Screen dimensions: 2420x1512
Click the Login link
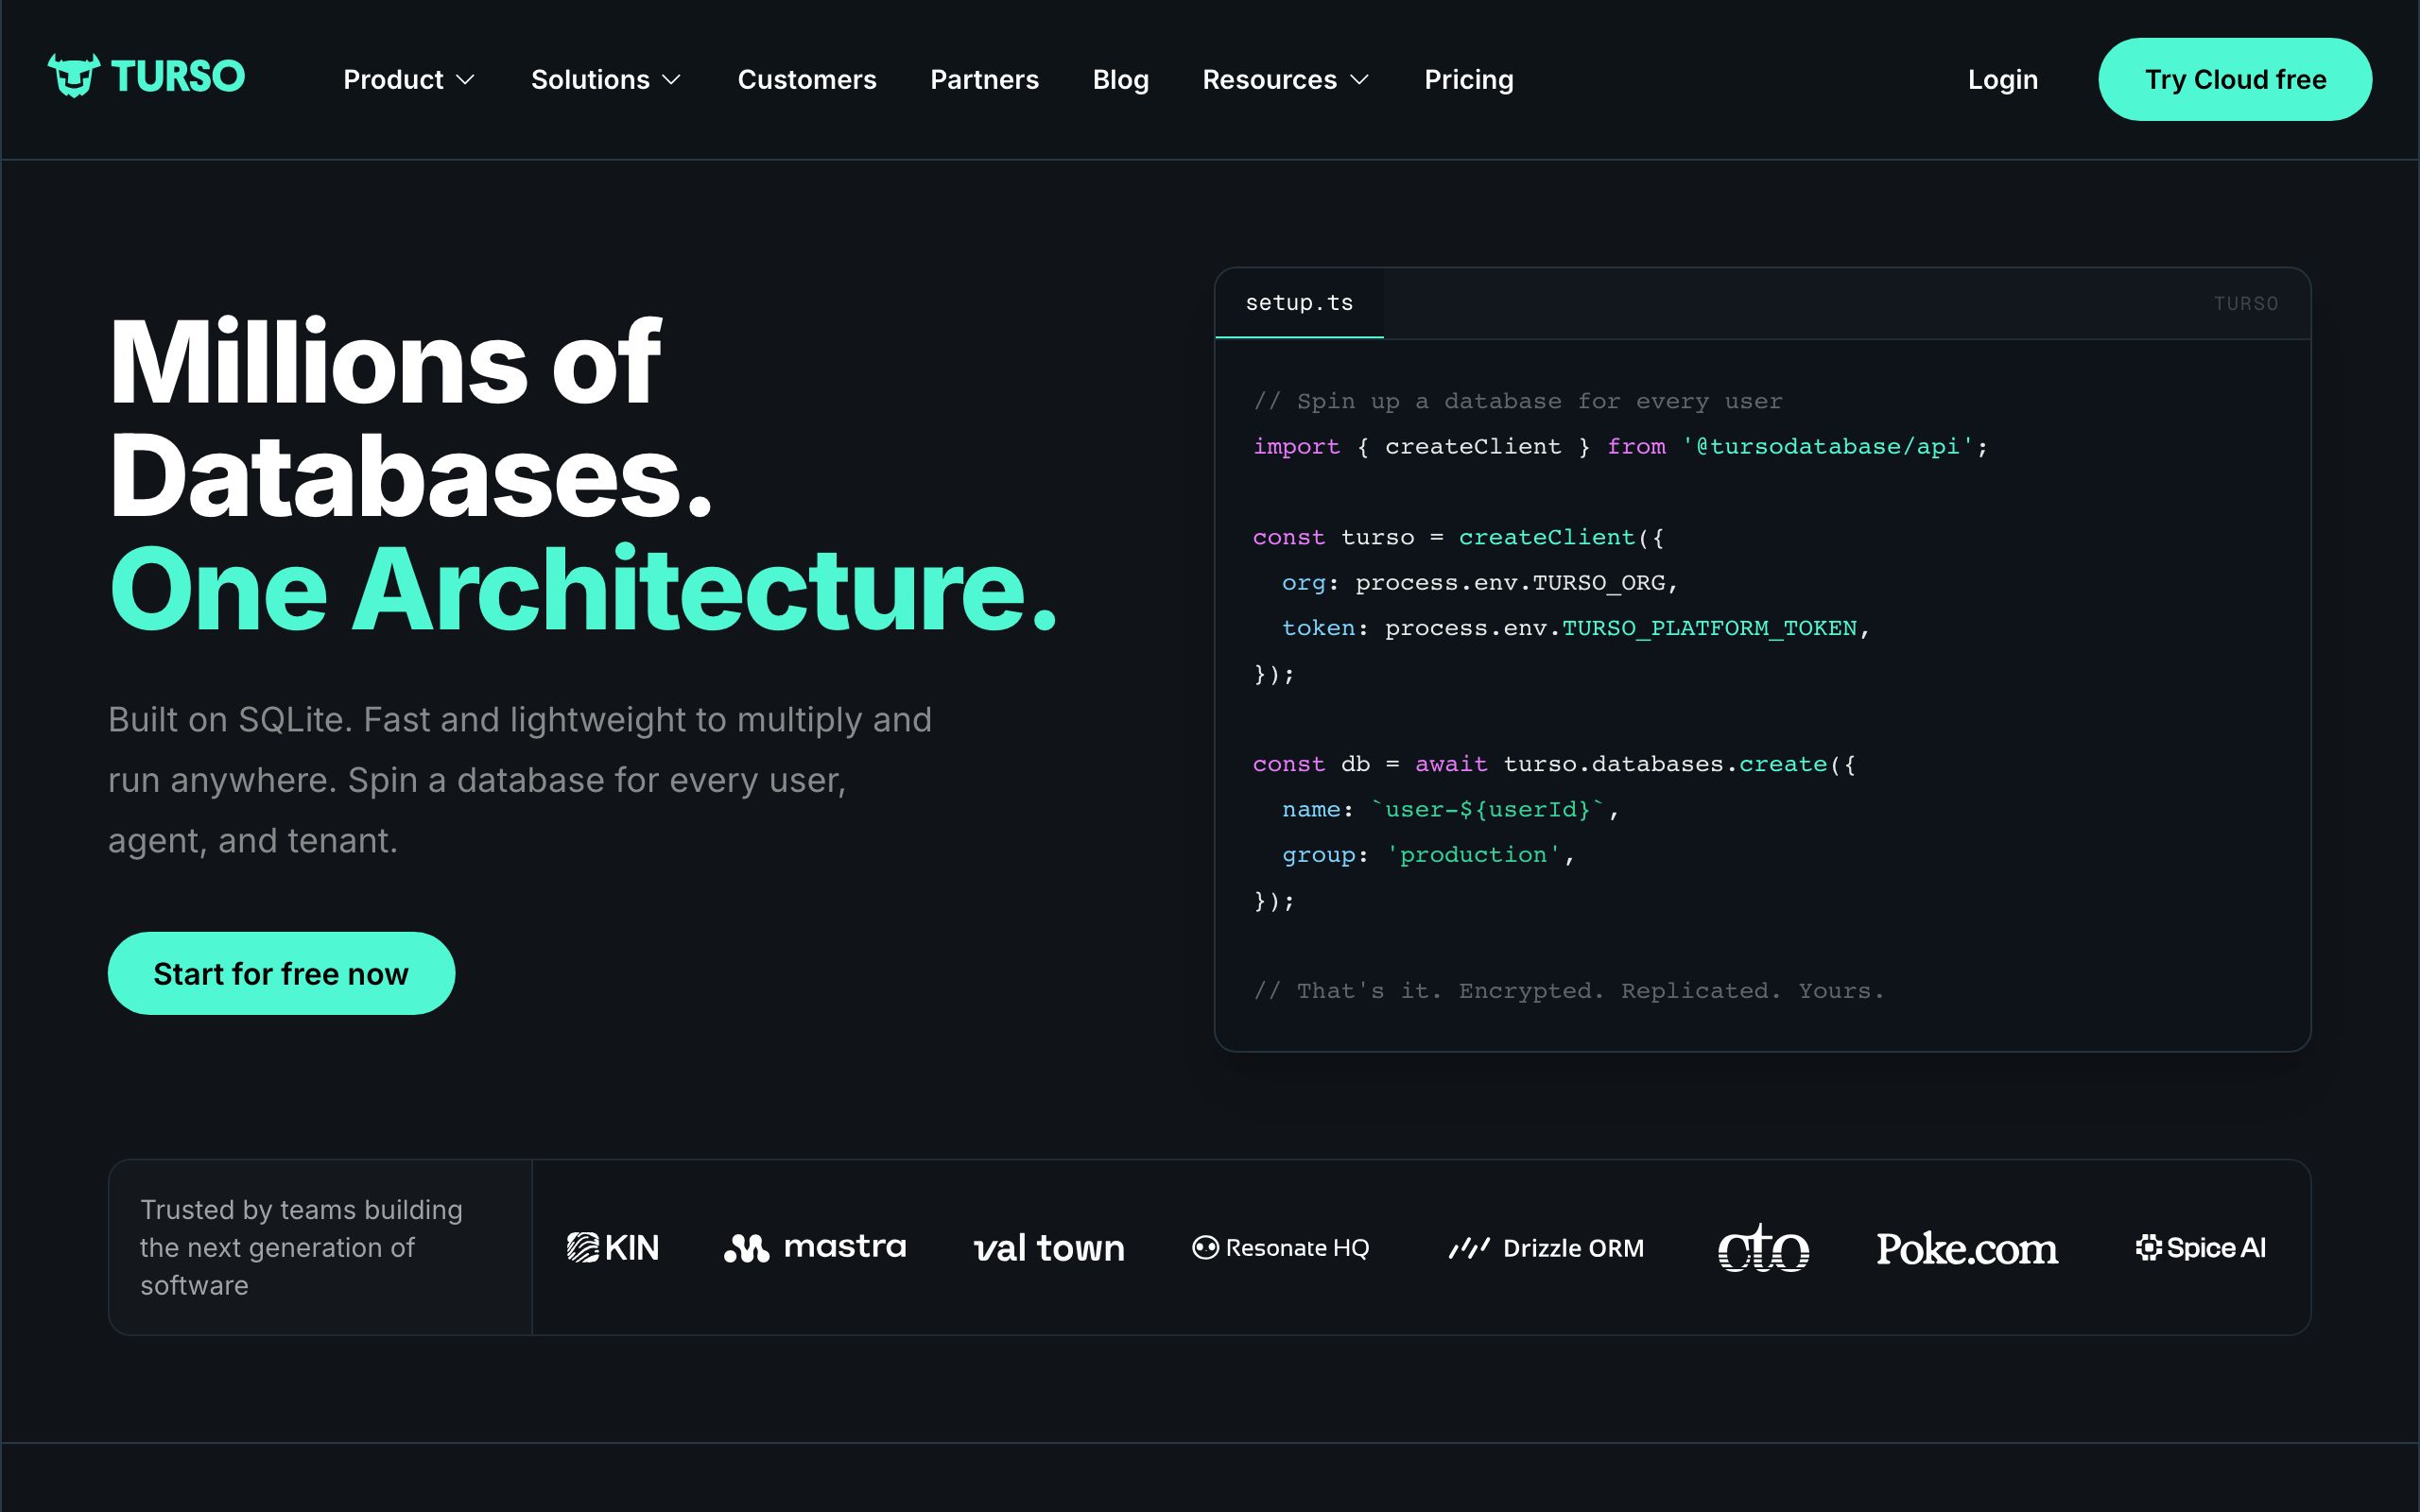pyautogui.click(x=2002, y=79)
